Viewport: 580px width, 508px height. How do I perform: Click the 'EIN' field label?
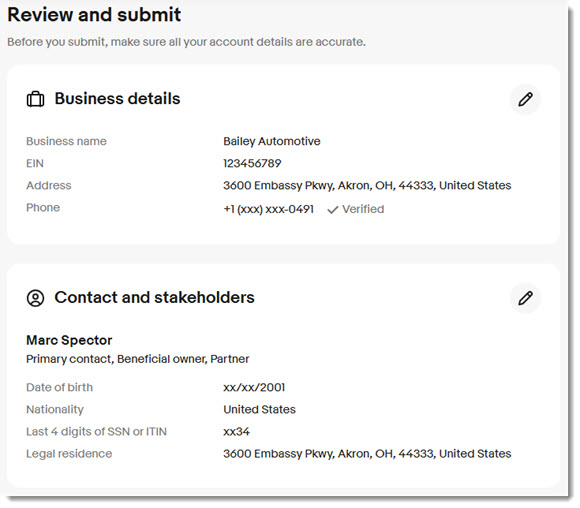35,163
